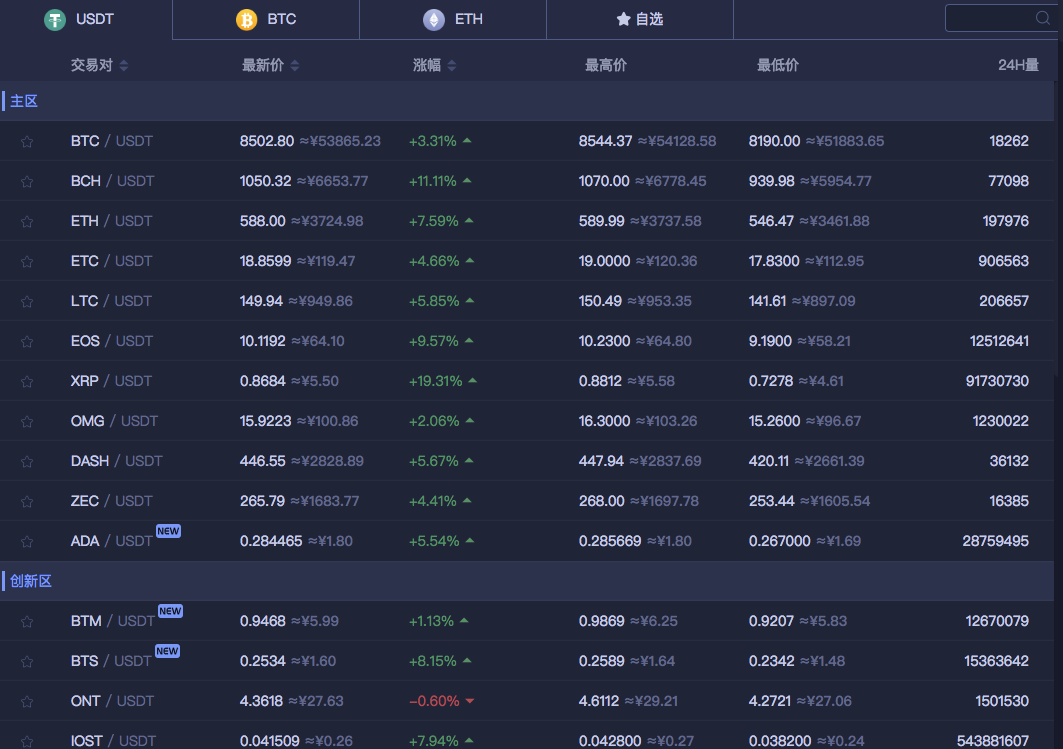Click BTS change value +8.15%

point(433,661)
